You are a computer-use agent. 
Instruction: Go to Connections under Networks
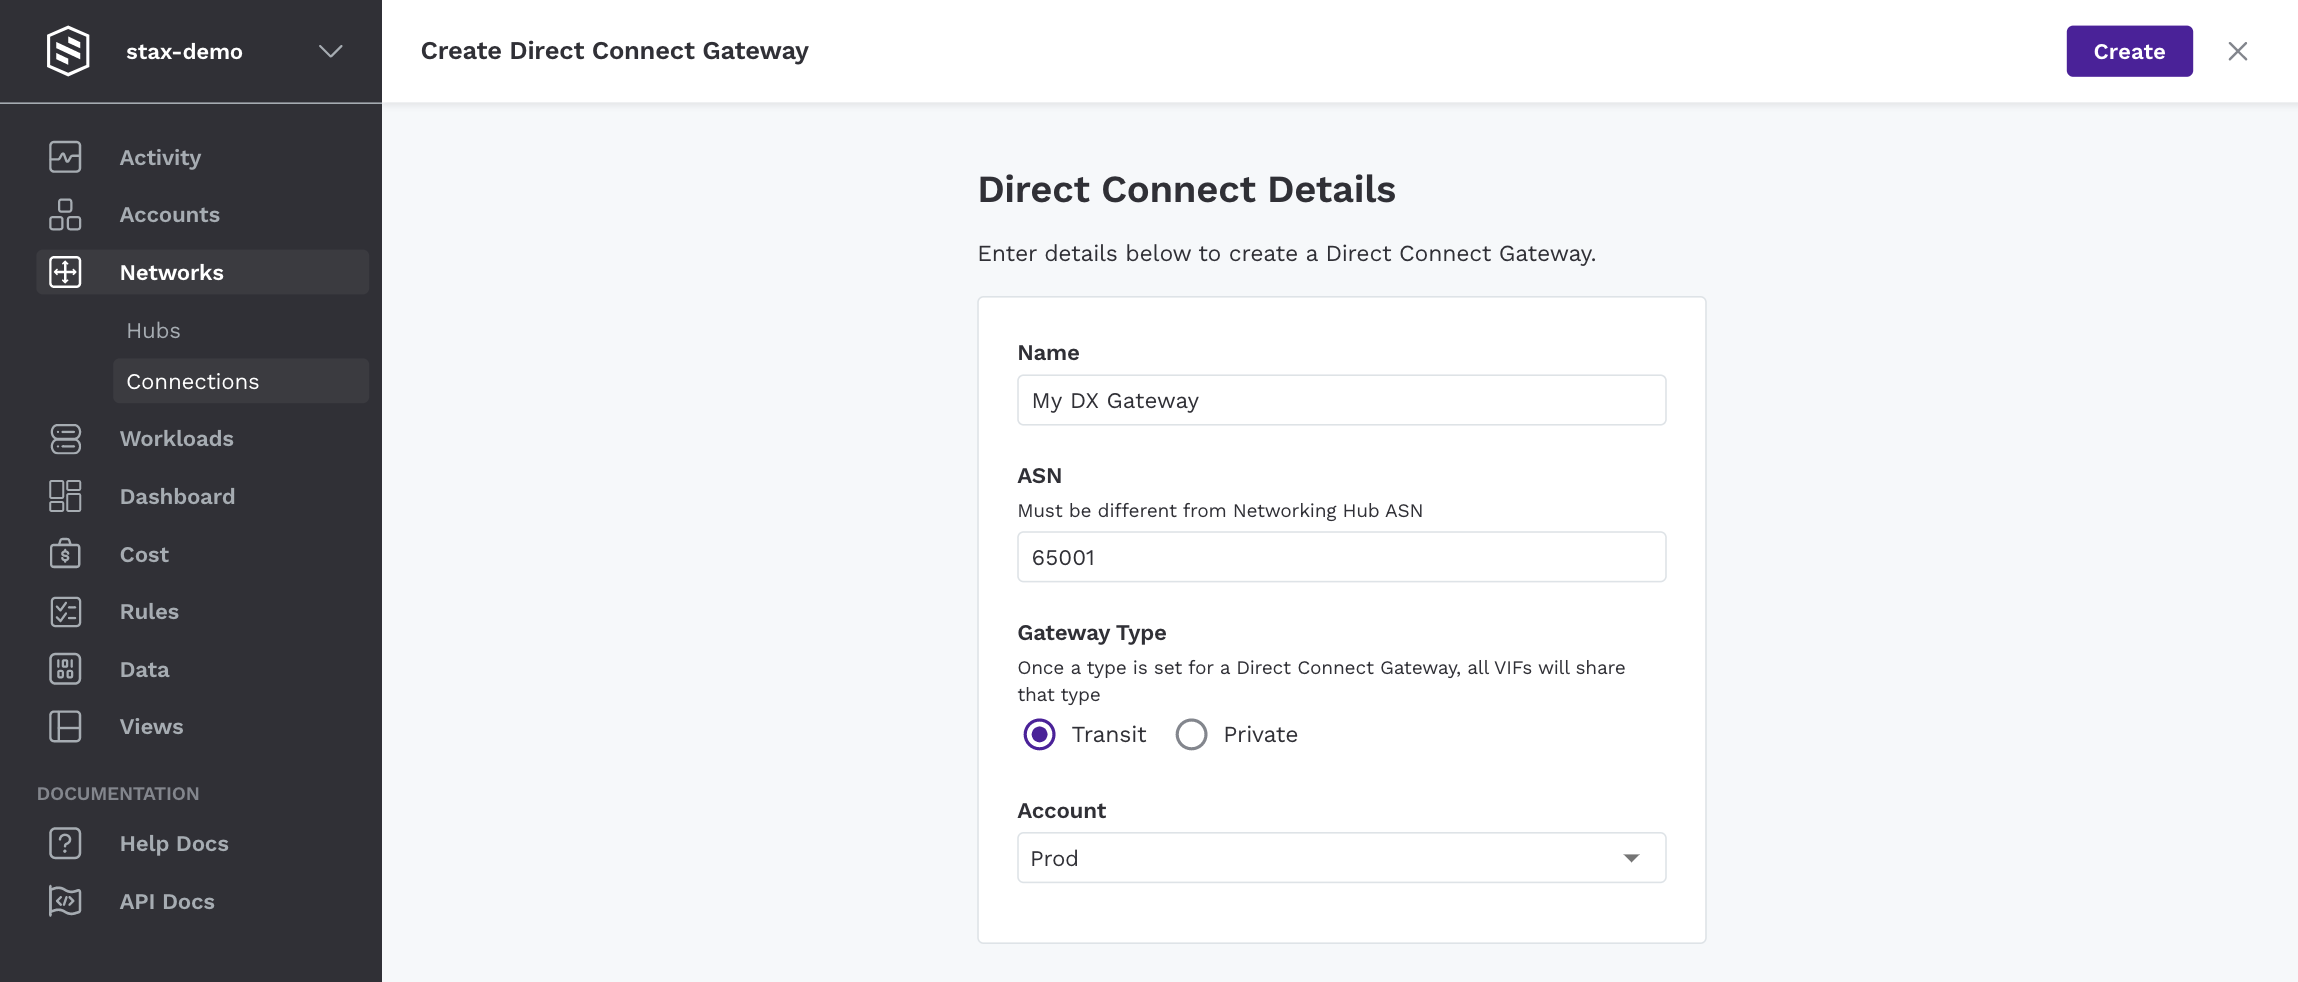tap(241, 381)
